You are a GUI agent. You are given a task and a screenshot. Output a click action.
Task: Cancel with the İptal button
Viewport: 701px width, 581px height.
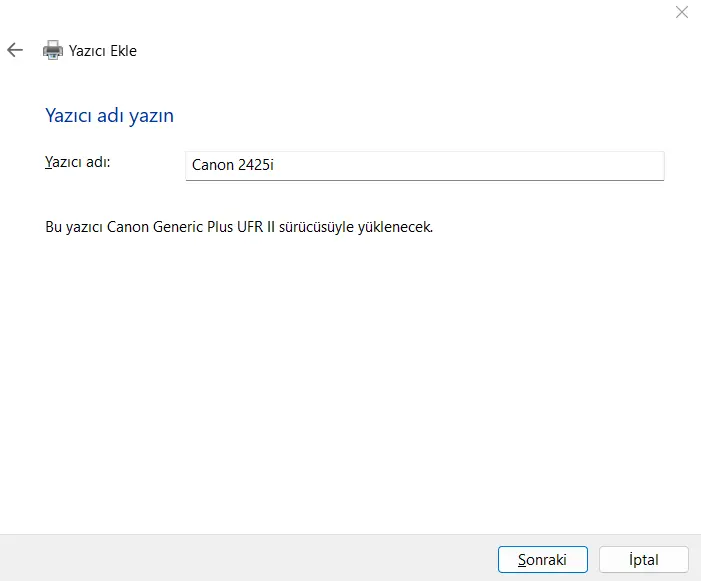[644, 560]
